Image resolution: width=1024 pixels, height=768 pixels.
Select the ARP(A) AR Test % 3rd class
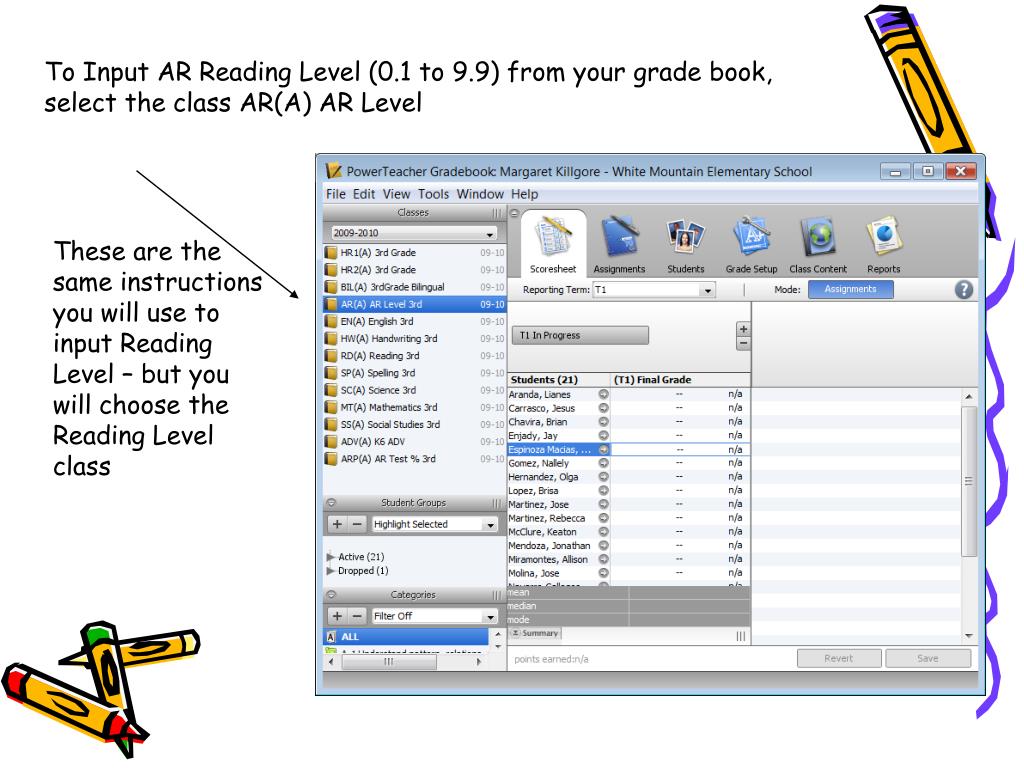(415, 459)
